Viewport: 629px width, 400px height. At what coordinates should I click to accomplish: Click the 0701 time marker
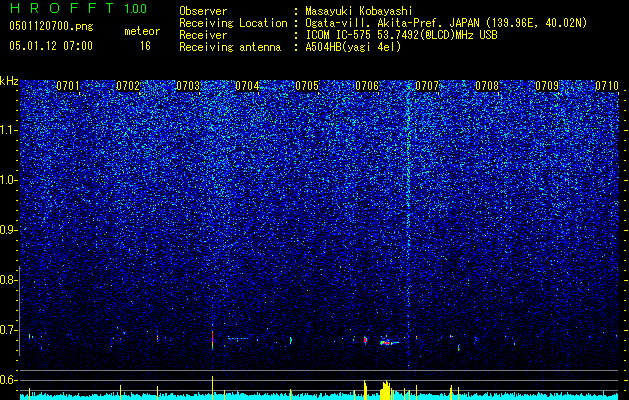68,86
